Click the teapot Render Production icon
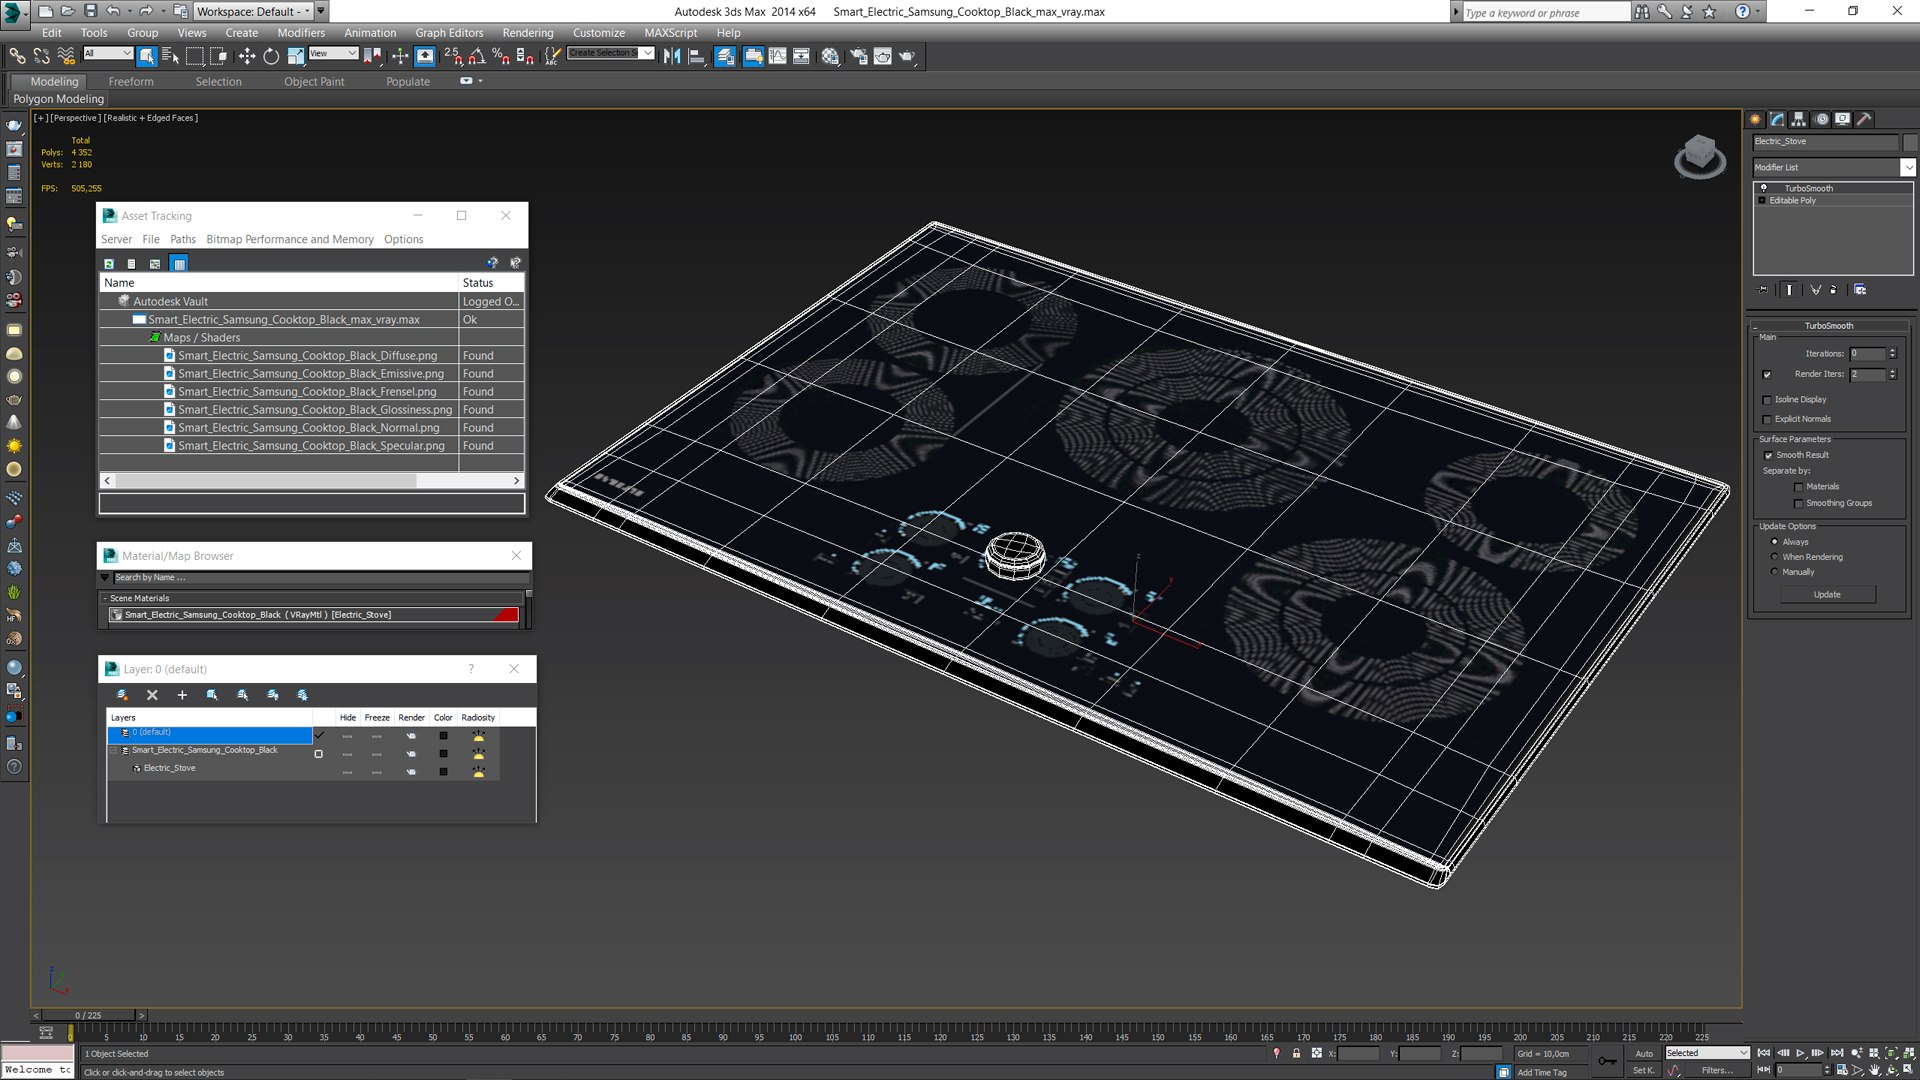 (x=907, y=56)
